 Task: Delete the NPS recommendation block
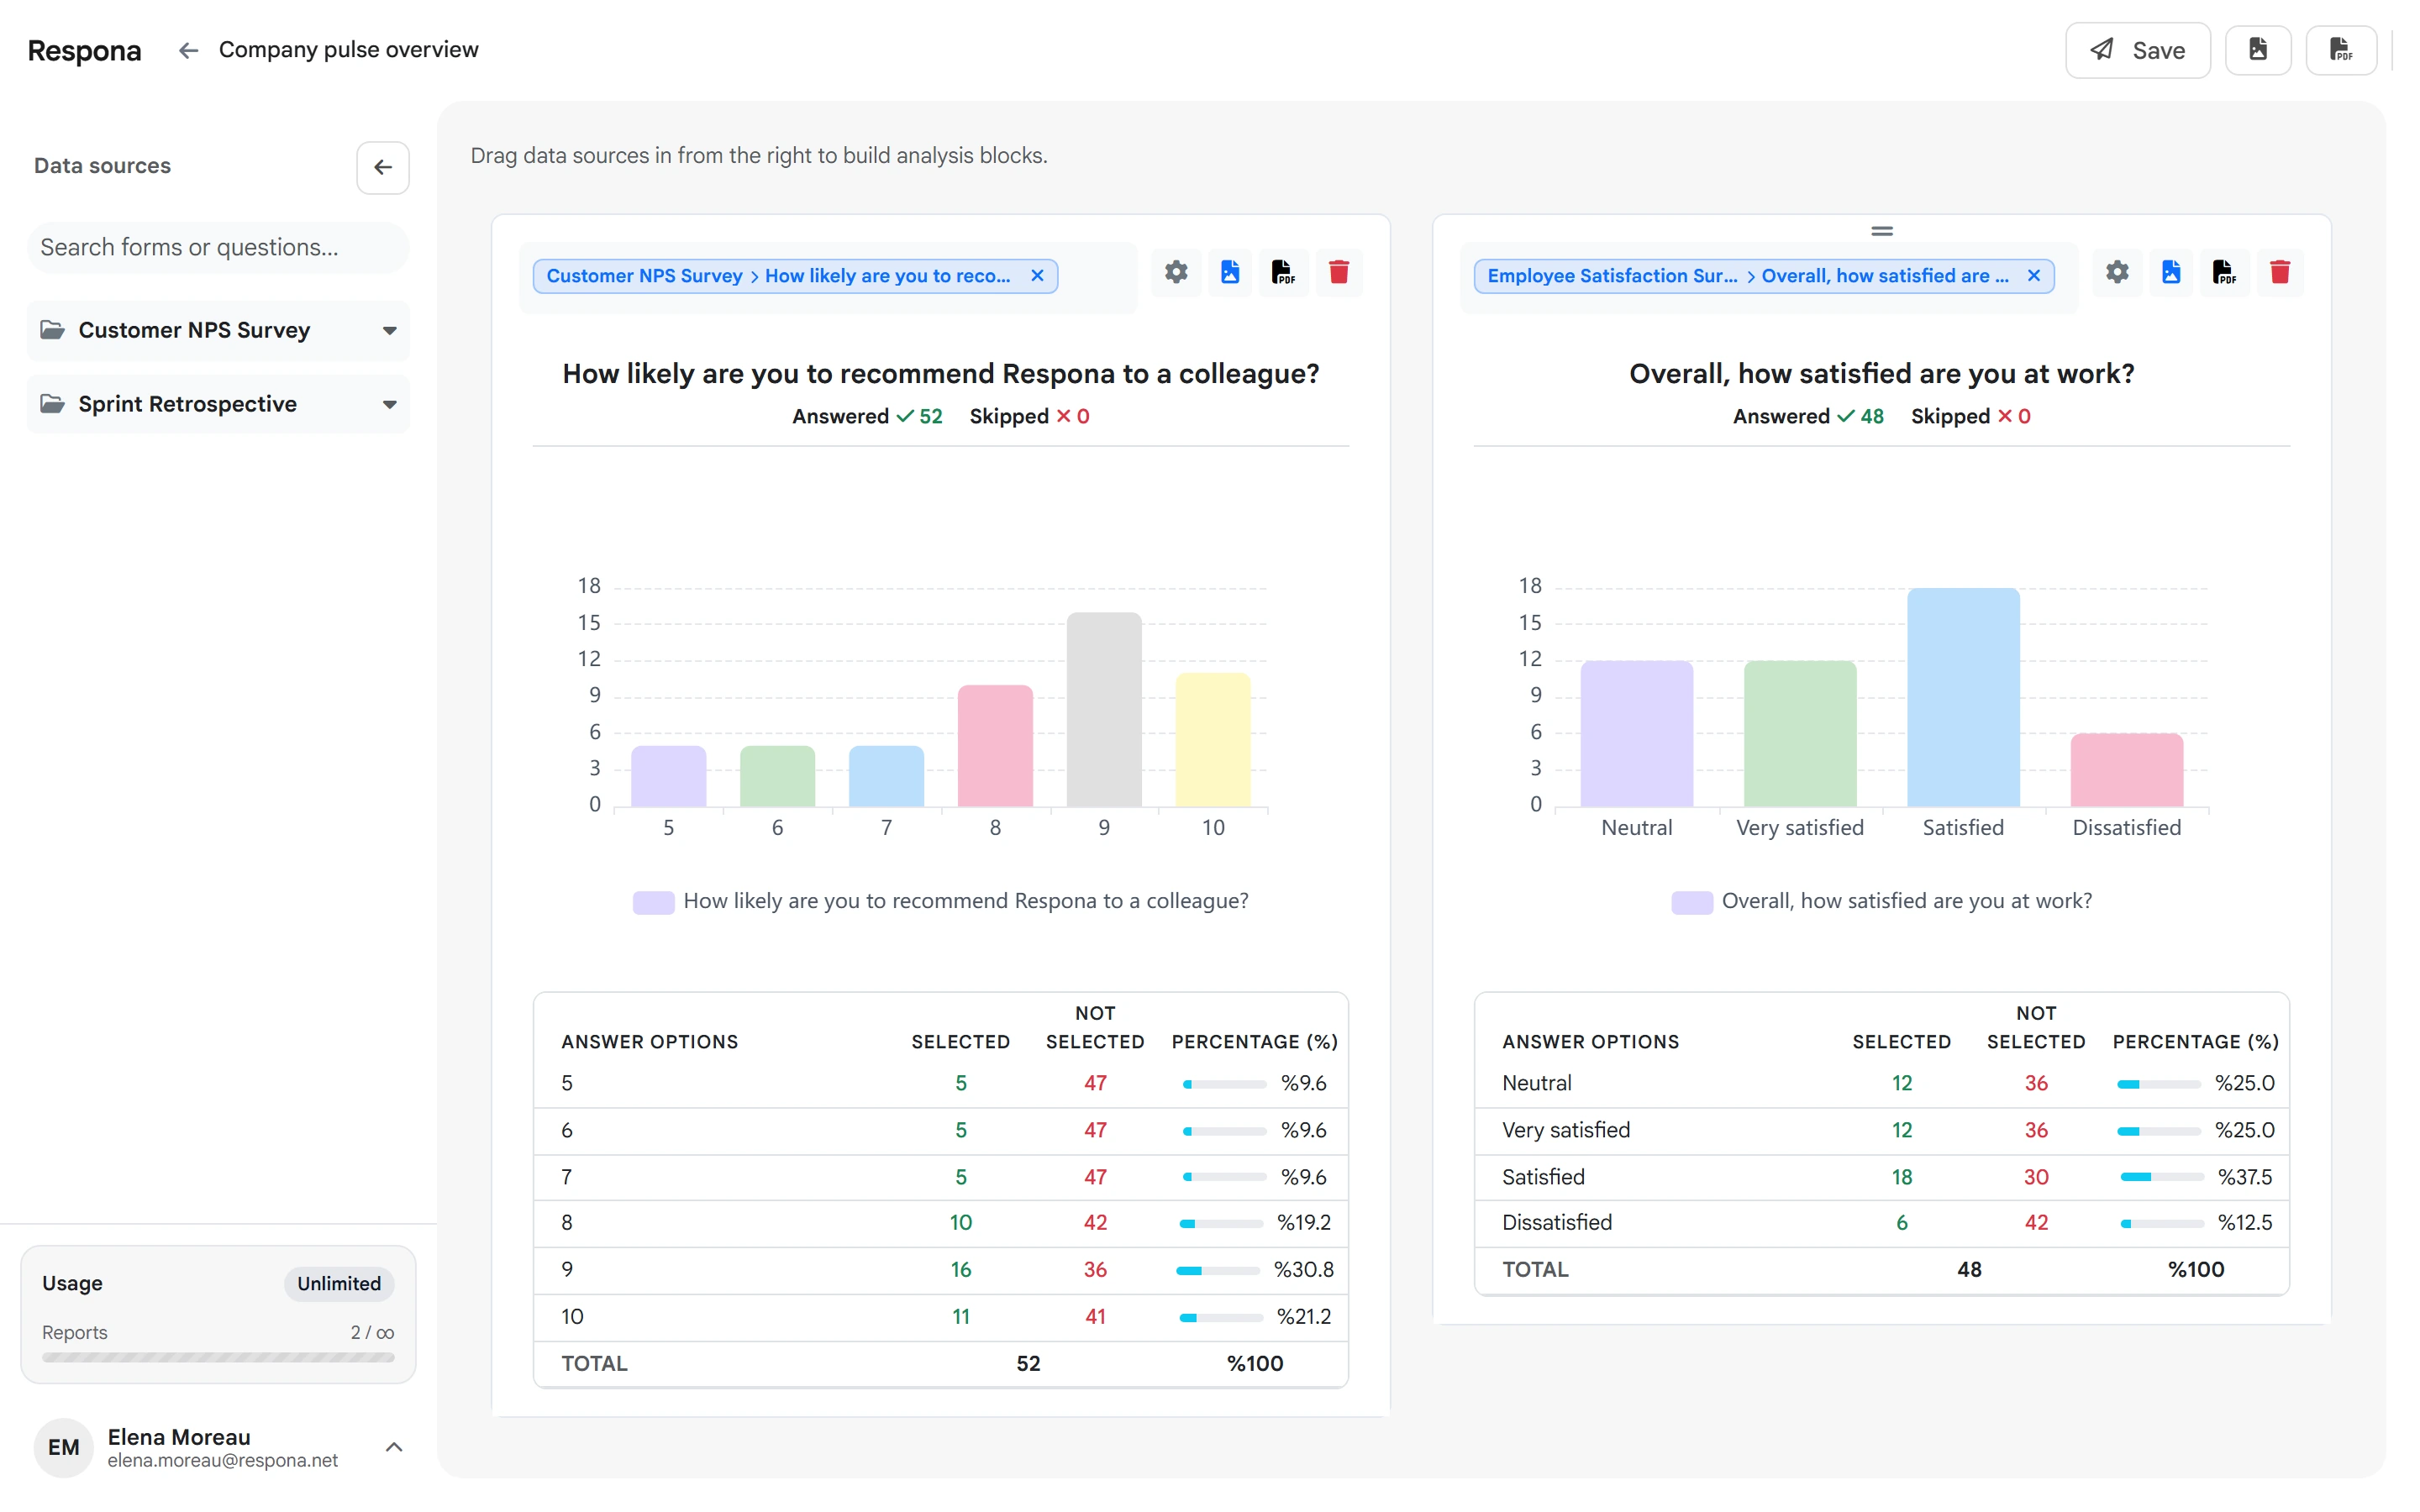pos(1338,272)
